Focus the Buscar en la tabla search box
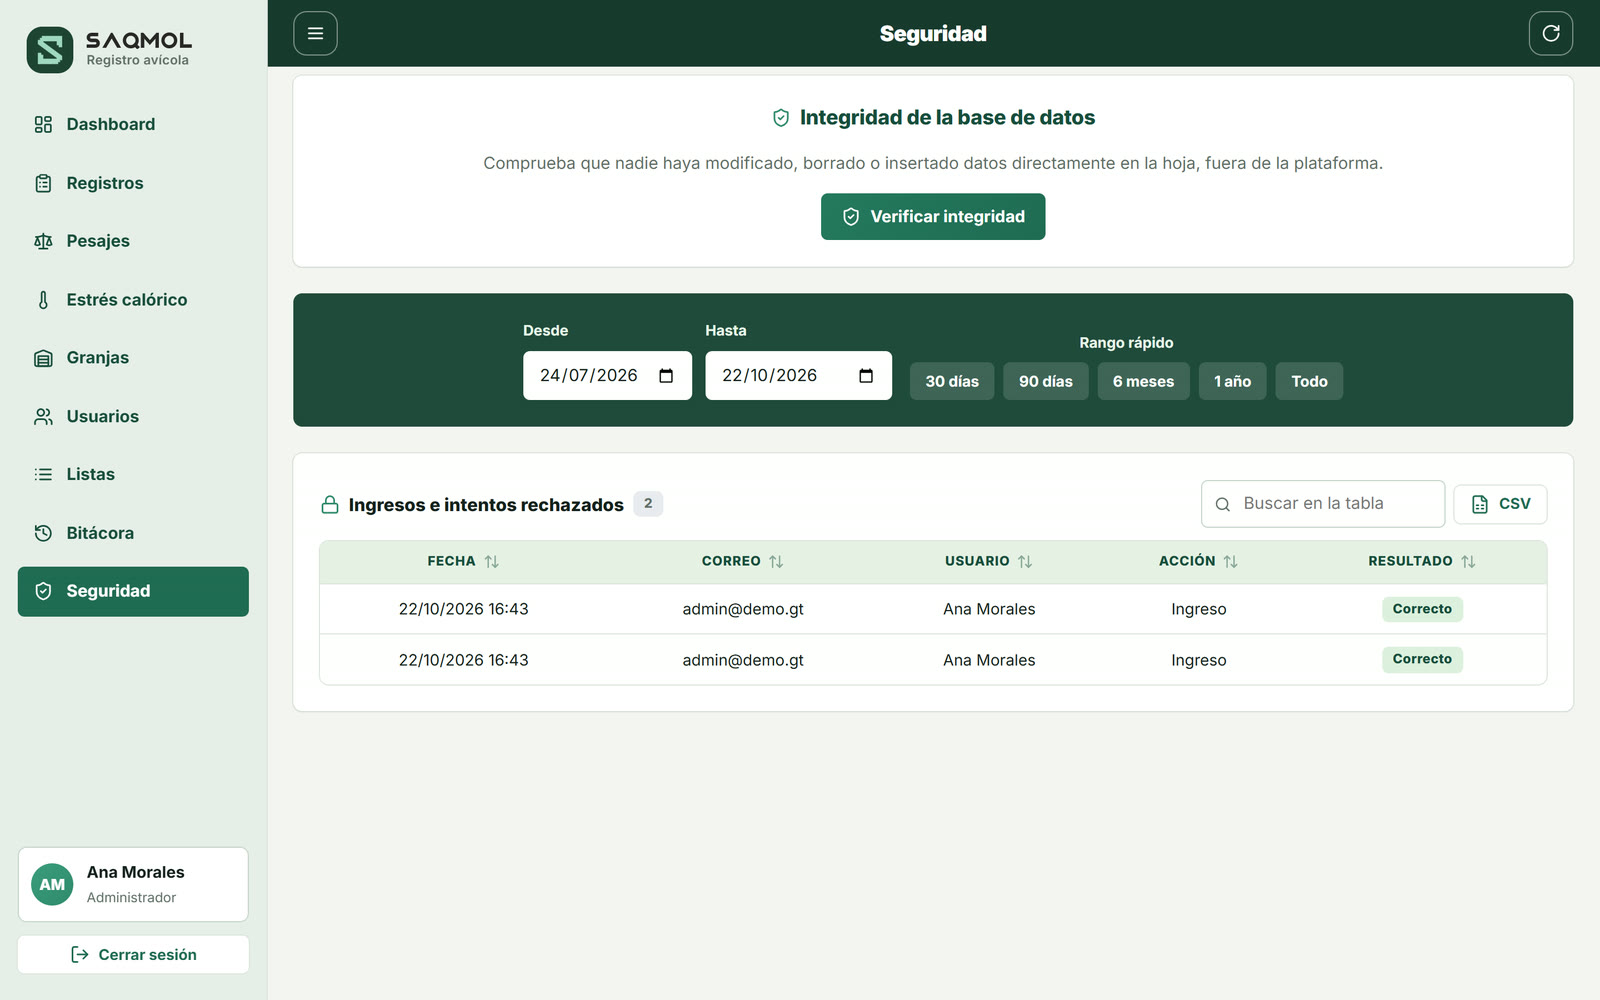This screenshot has height=1000, width=1600. pos(1323,504)
